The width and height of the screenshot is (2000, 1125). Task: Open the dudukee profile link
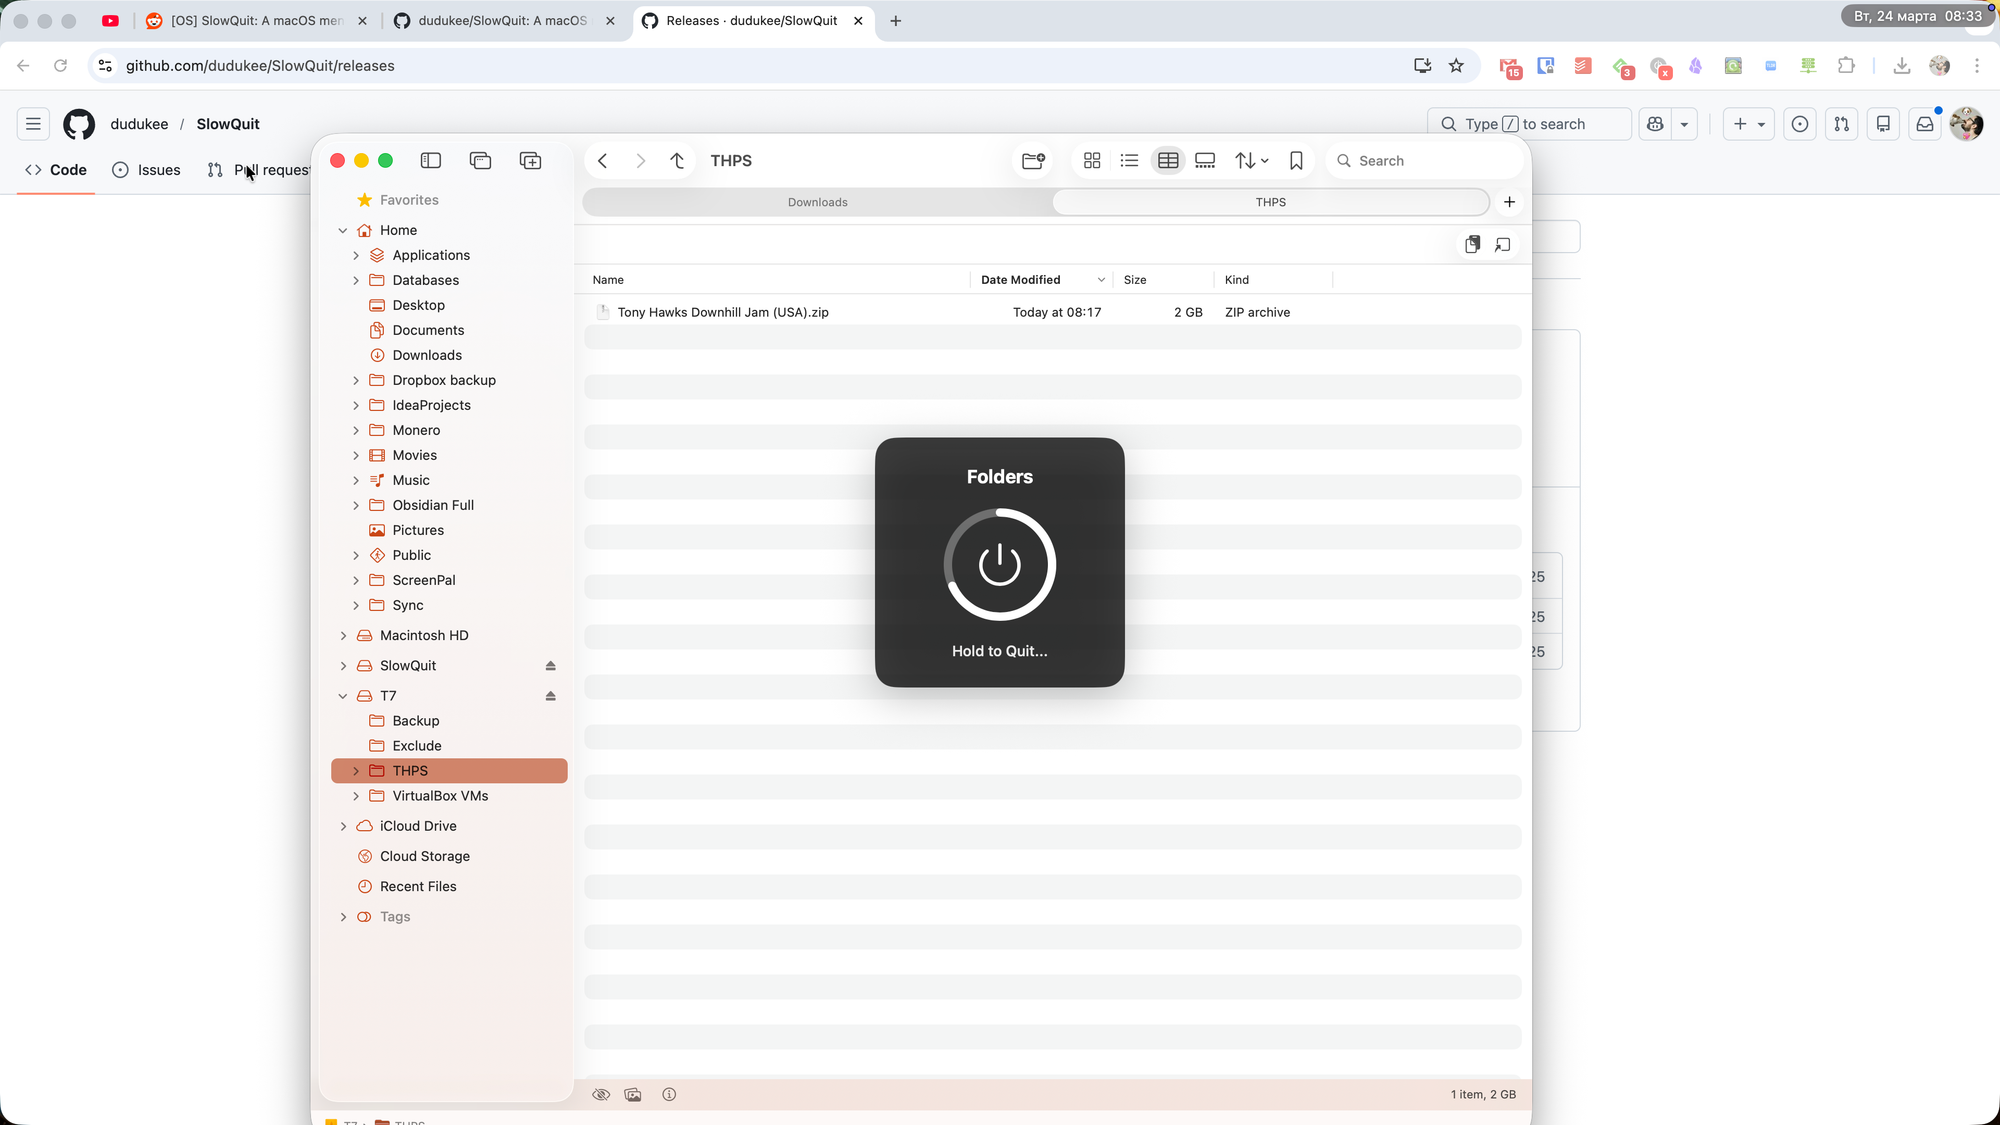point(139,124)
